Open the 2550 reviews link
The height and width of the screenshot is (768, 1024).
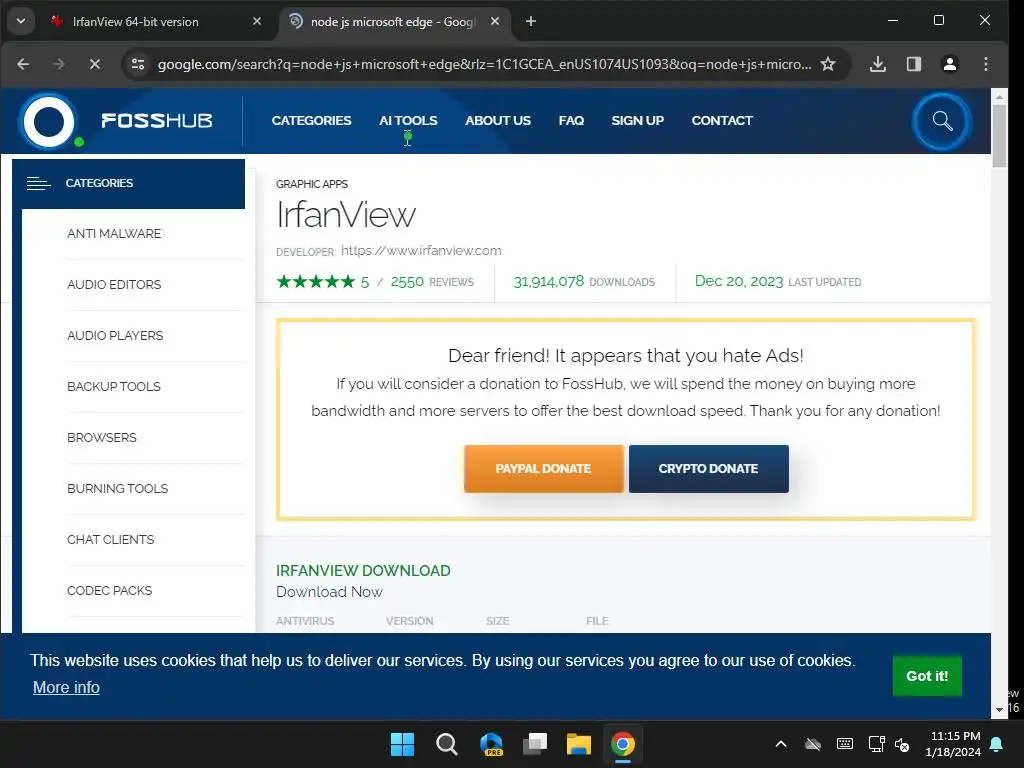point(432,282)
